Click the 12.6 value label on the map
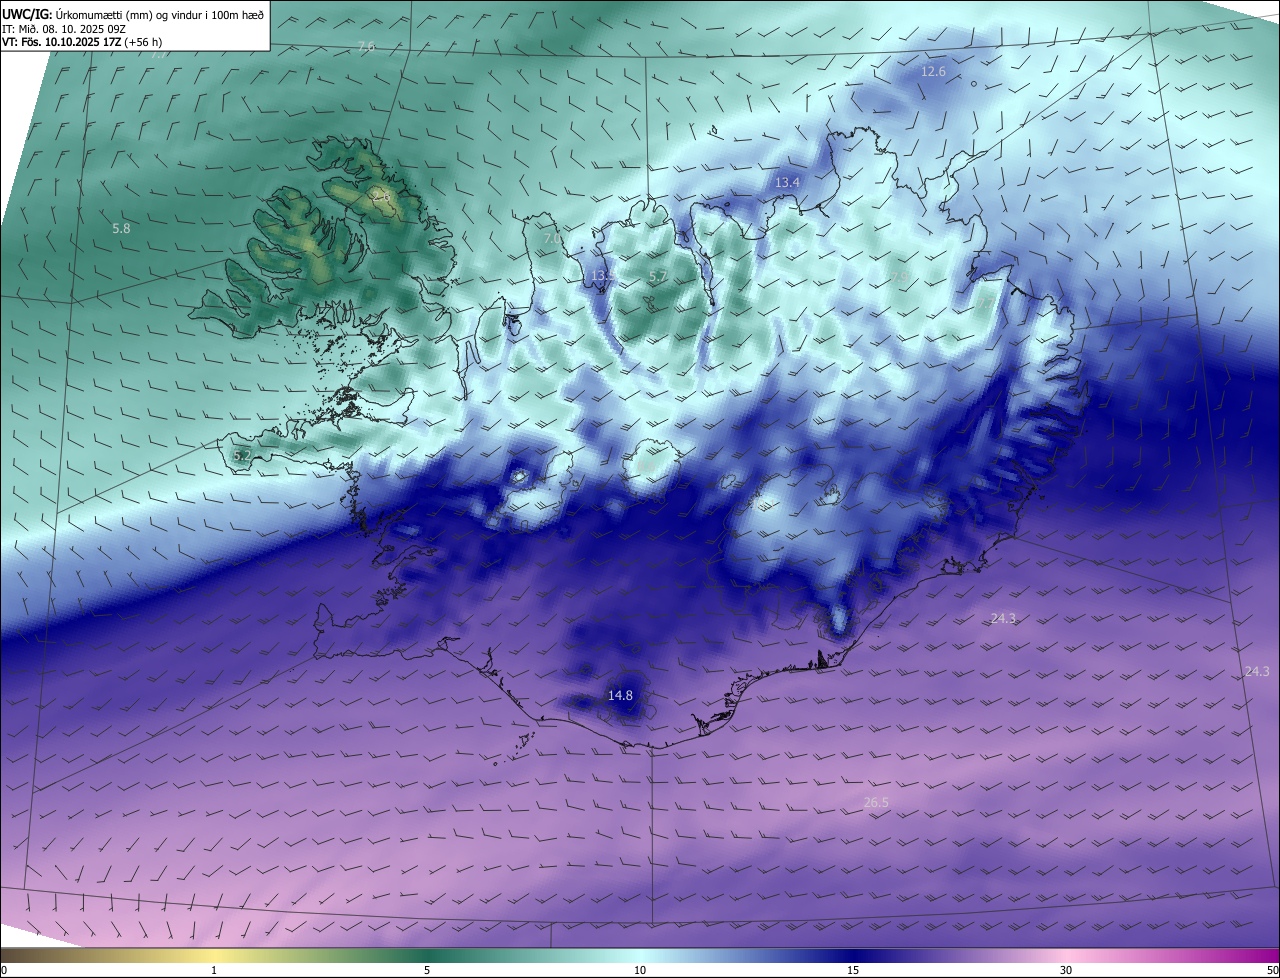 [x=933, y=71]
